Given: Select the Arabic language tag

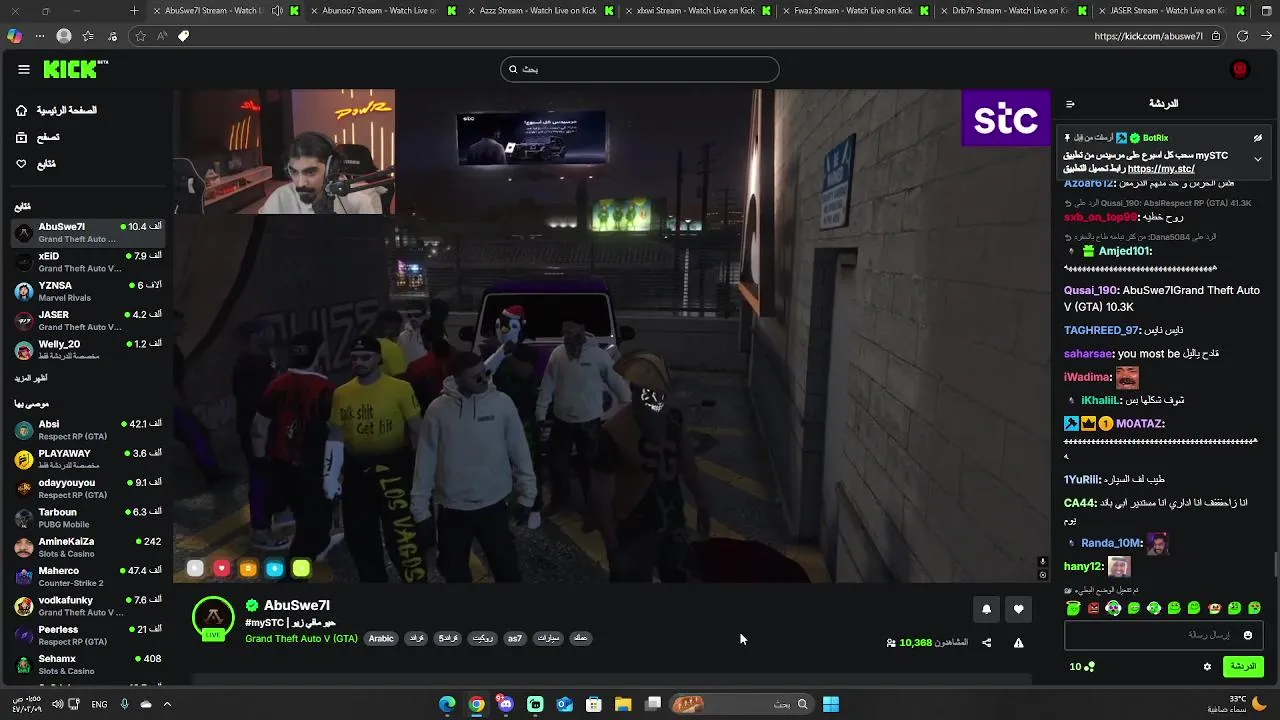Looking at the screenshot, I should coord(381,638).
